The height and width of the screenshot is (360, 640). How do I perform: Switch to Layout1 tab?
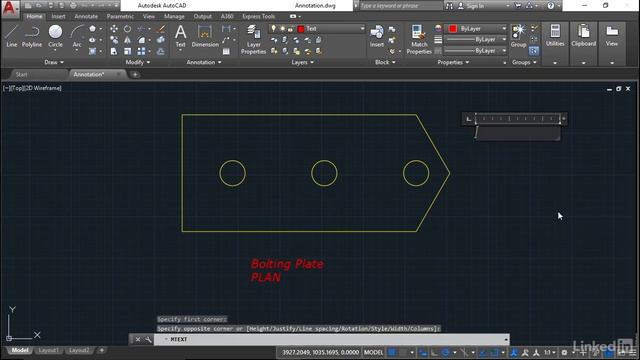click(48, 350)
